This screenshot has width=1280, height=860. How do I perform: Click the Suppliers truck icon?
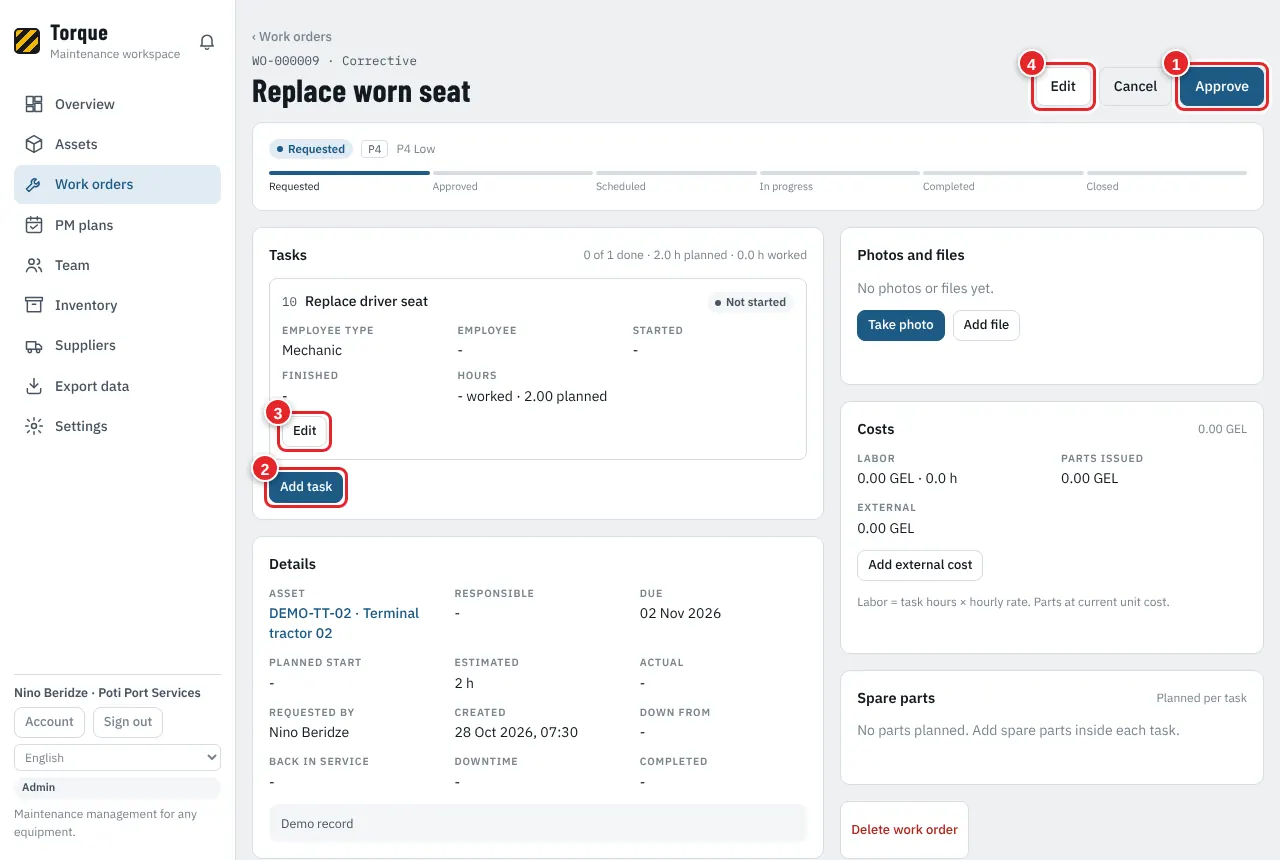click(x=34, y=345)
